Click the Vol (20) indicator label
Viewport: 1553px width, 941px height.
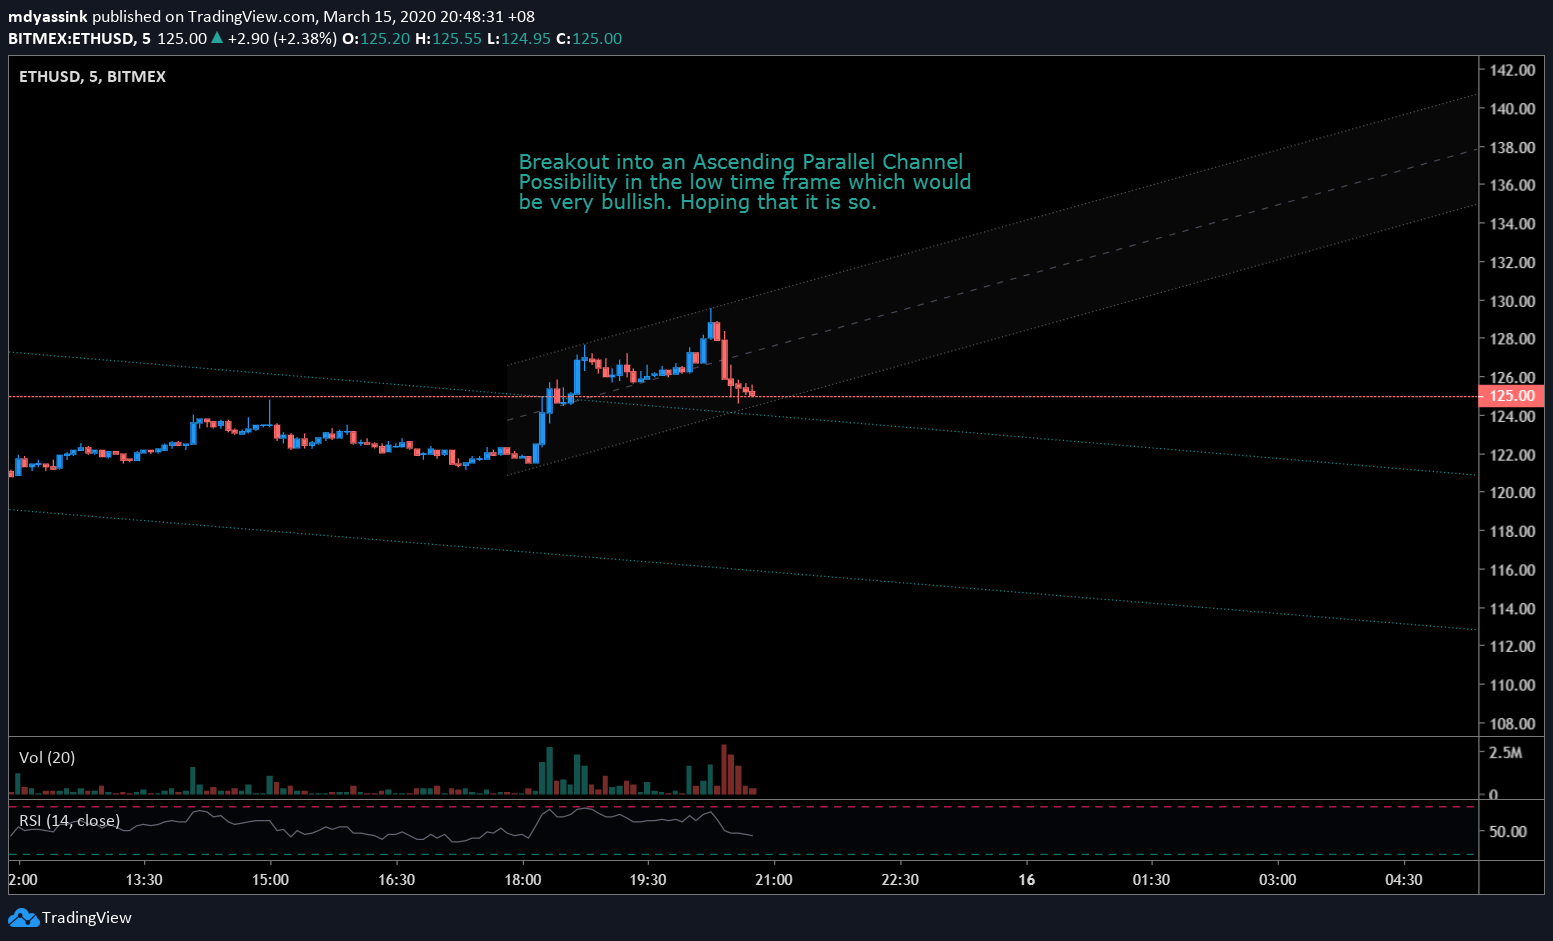point(47,758)
